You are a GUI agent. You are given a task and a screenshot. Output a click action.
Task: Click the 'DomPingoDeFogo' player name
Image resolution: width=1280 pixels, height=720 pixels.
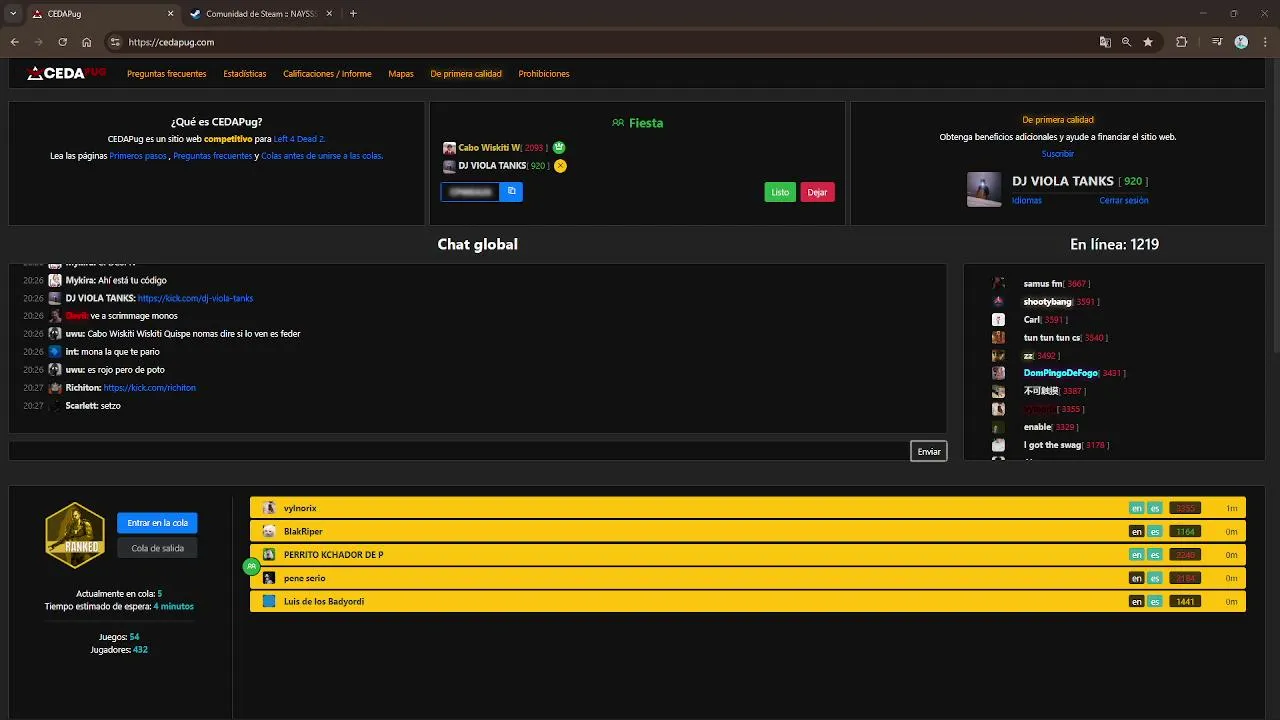(x=1061, y=373)
